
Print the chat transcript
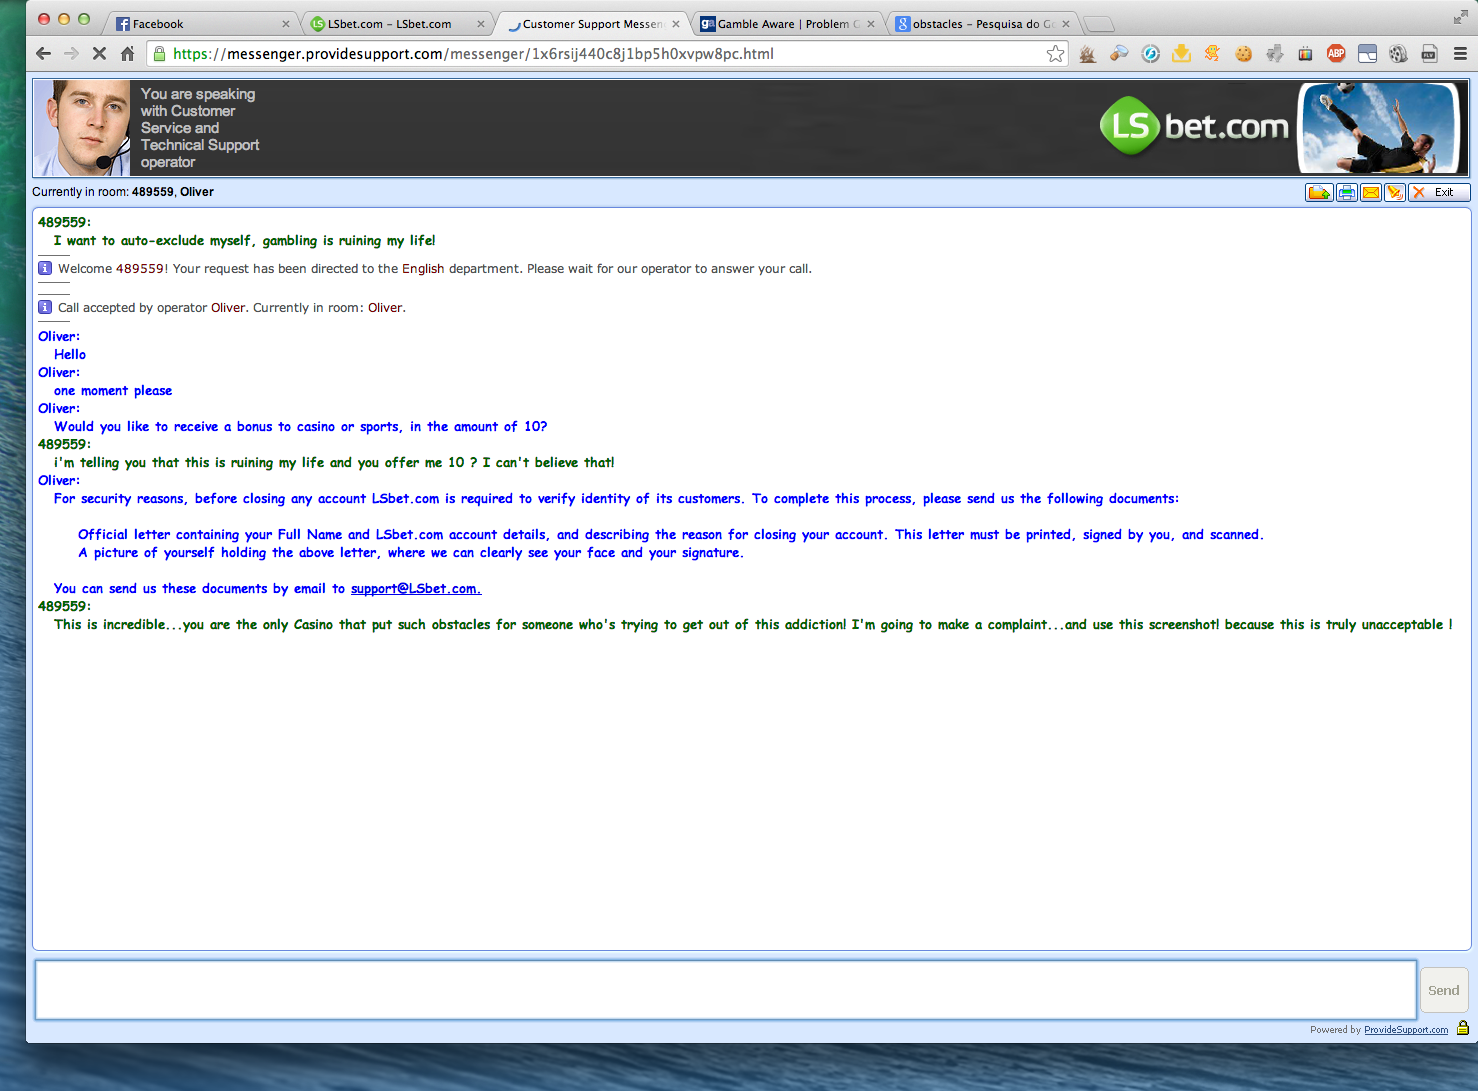[1346, 192]
